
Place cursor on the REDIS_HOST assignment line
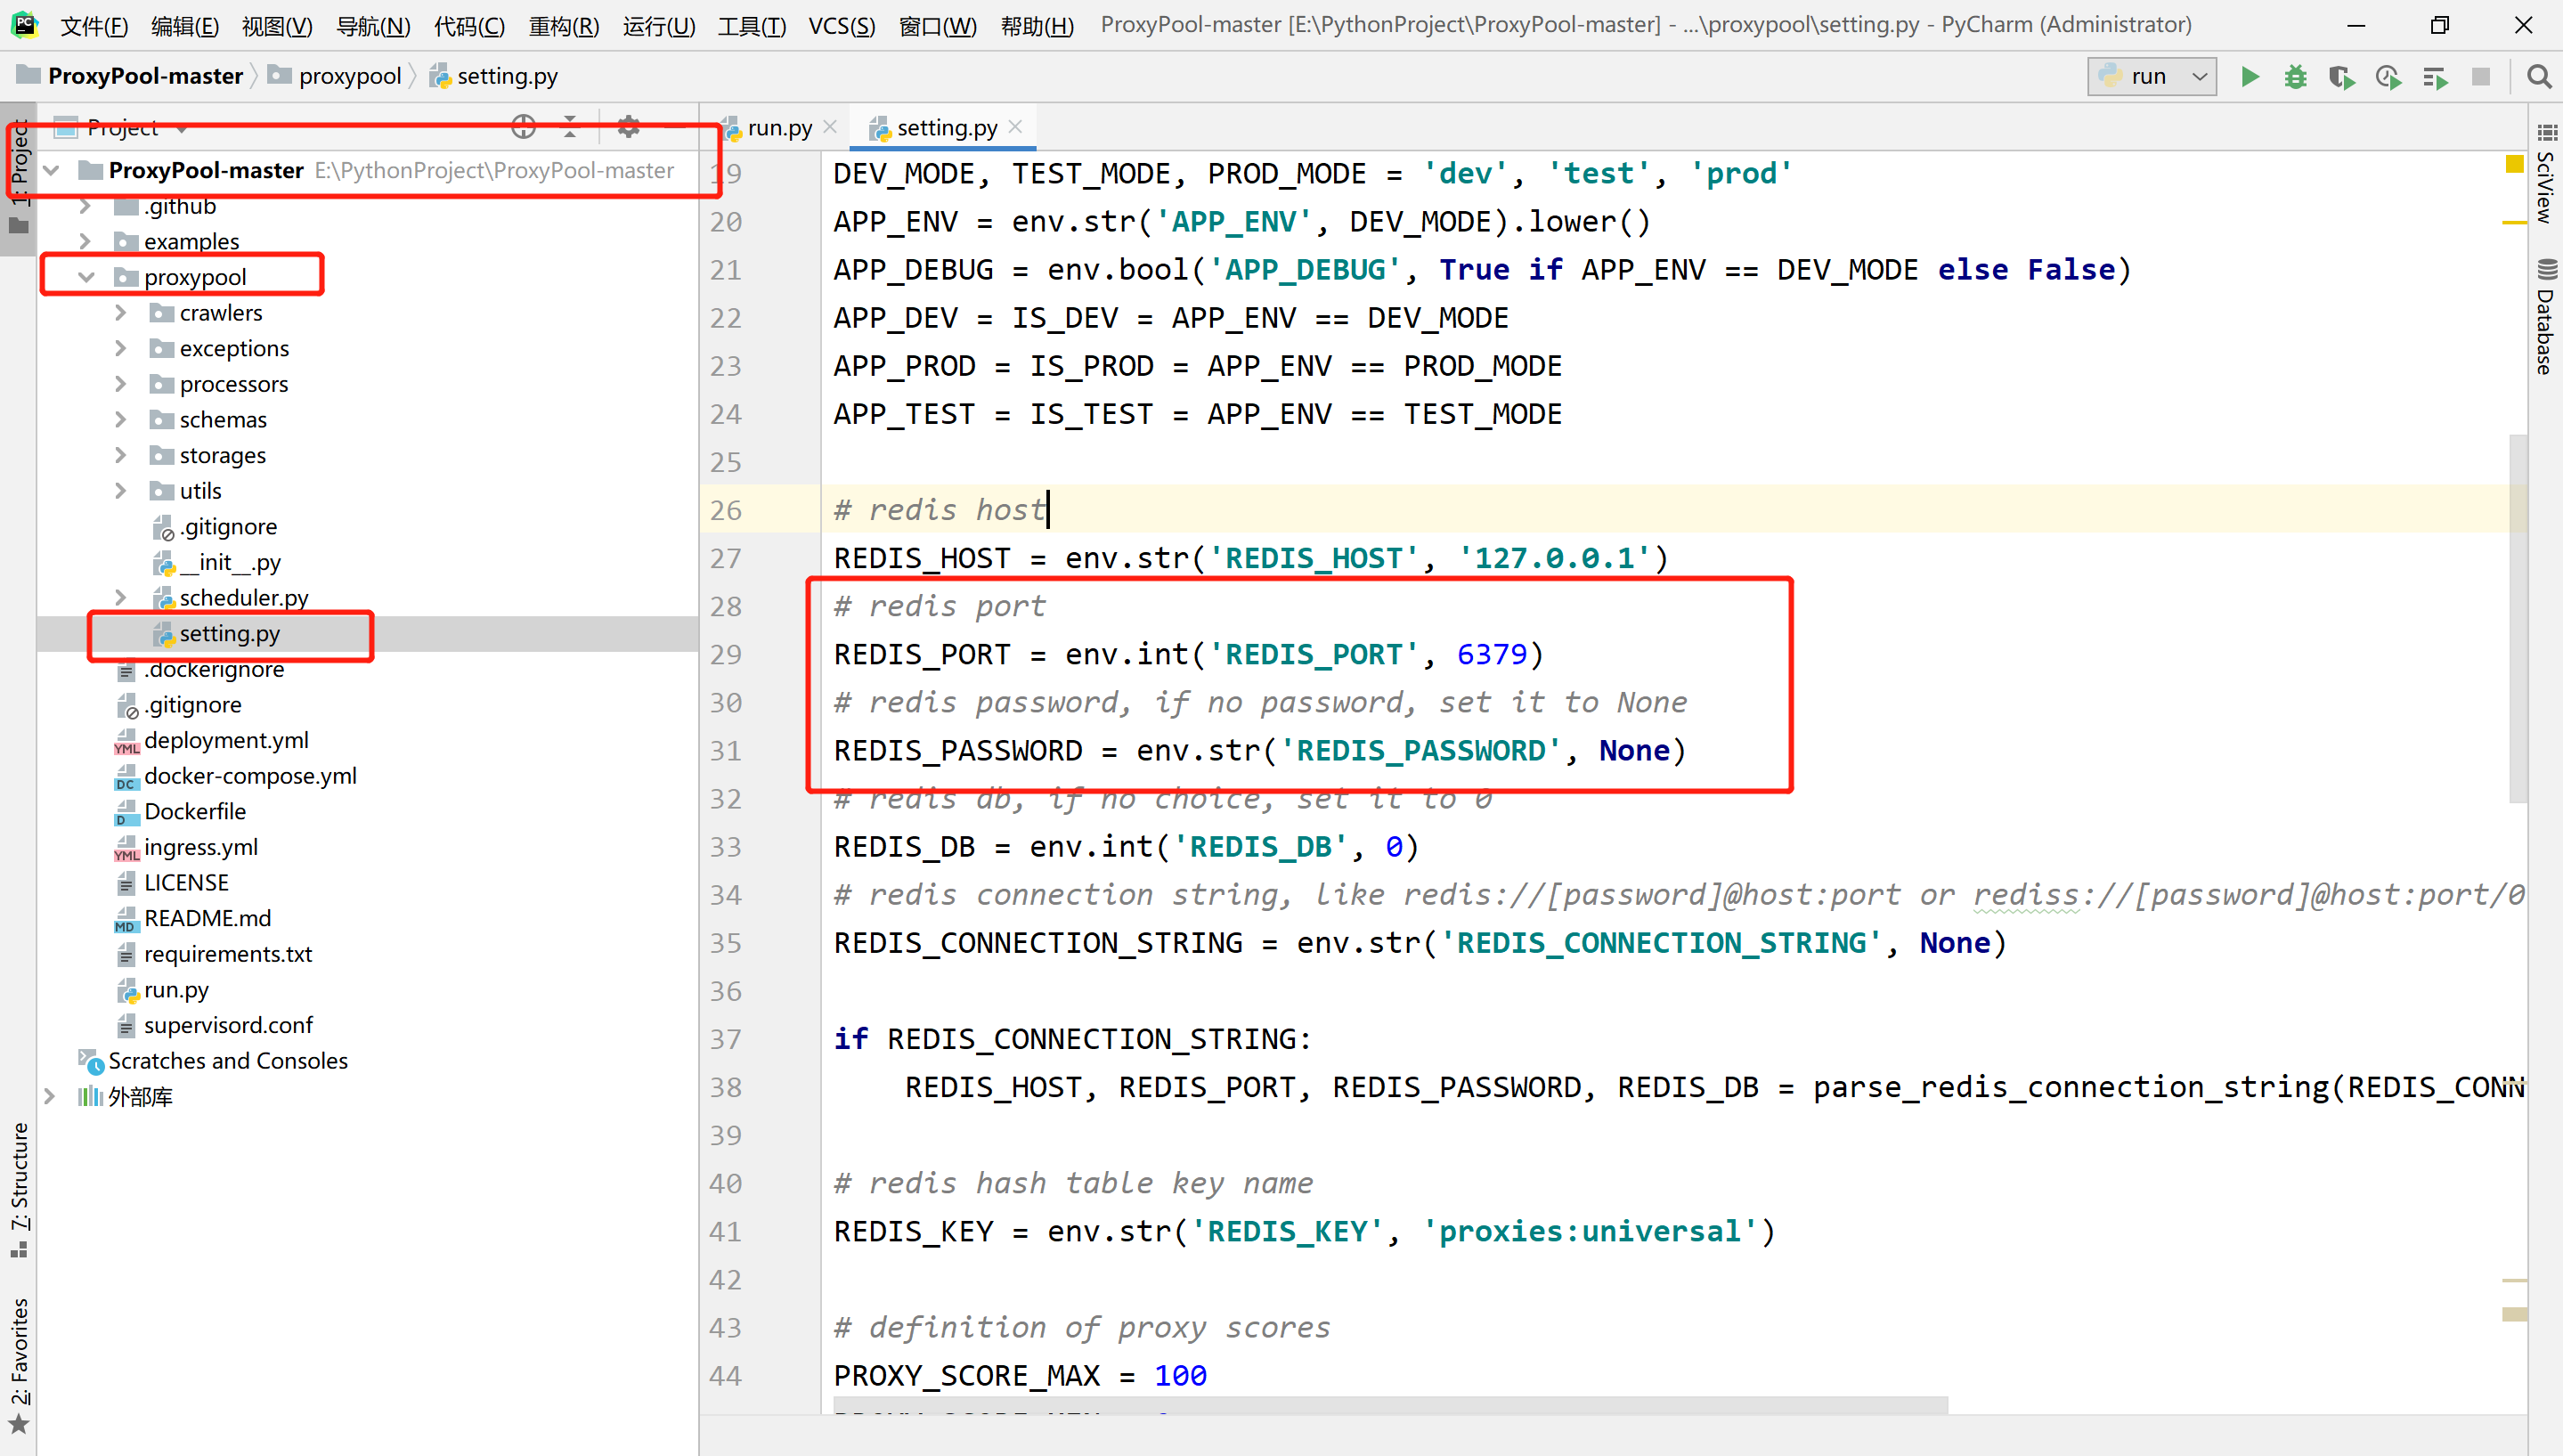tap(1250, 558)
